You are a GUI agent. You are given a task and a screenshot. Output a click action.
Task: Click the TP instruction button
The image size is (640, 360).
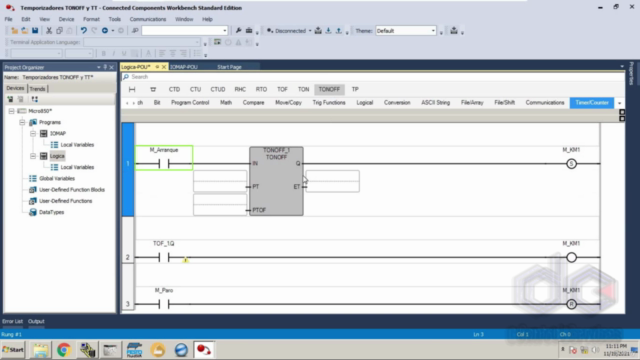point(355,89)
